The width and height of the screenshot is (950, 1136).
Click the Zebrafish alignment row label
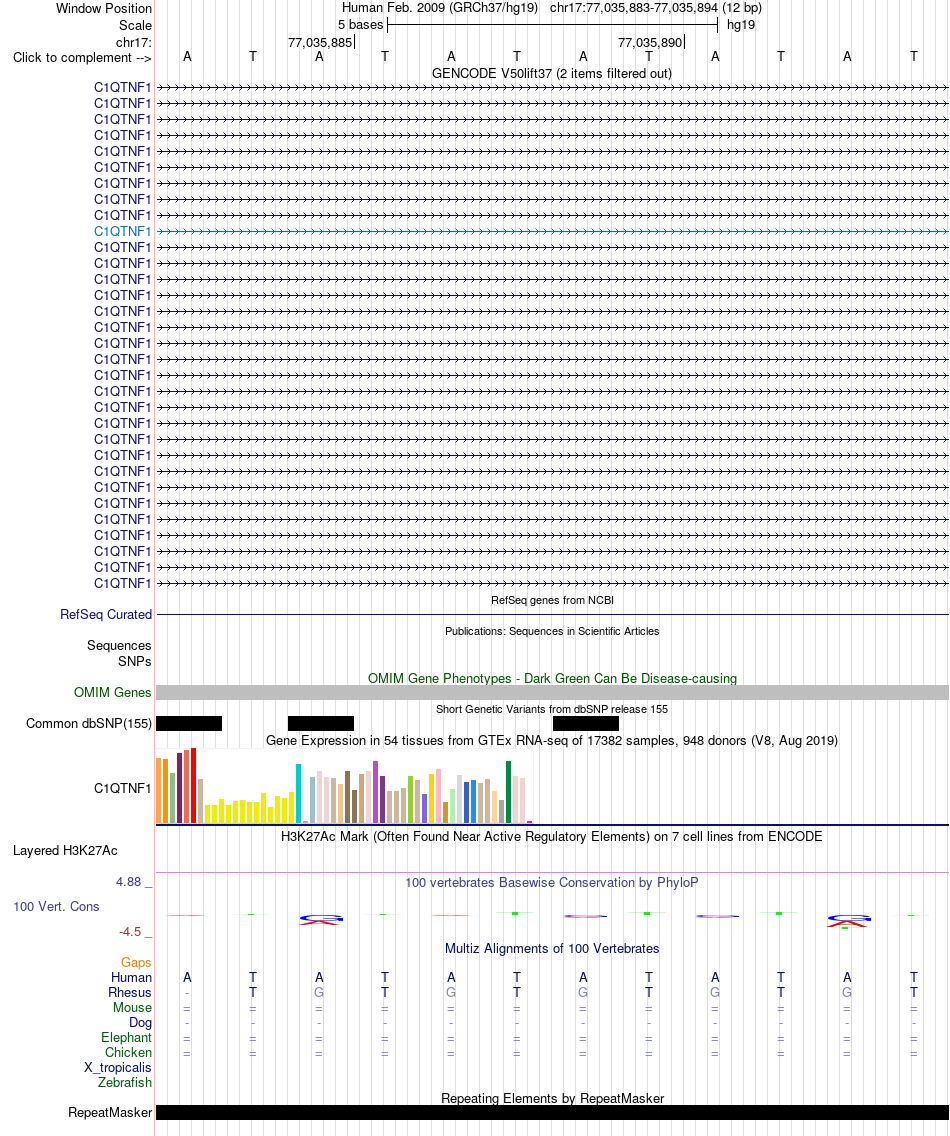pos(125,1082)
